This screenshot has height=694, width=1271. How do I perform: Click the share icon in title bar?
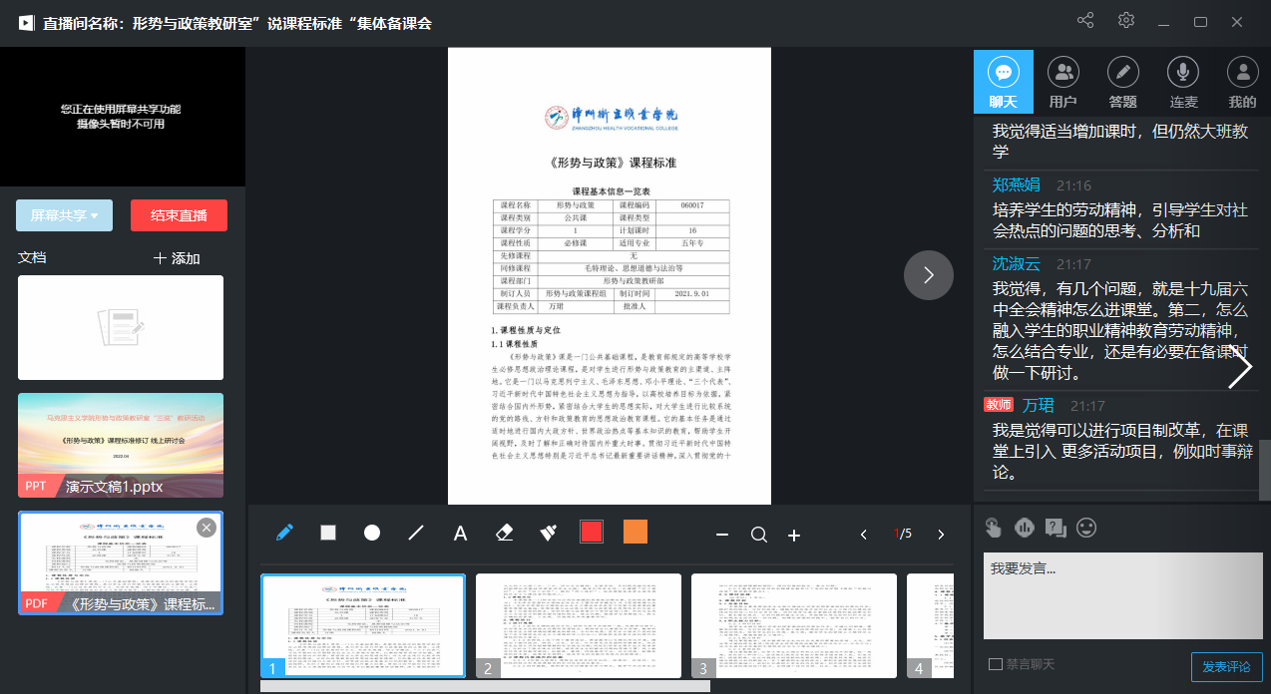click(1085, 21)
